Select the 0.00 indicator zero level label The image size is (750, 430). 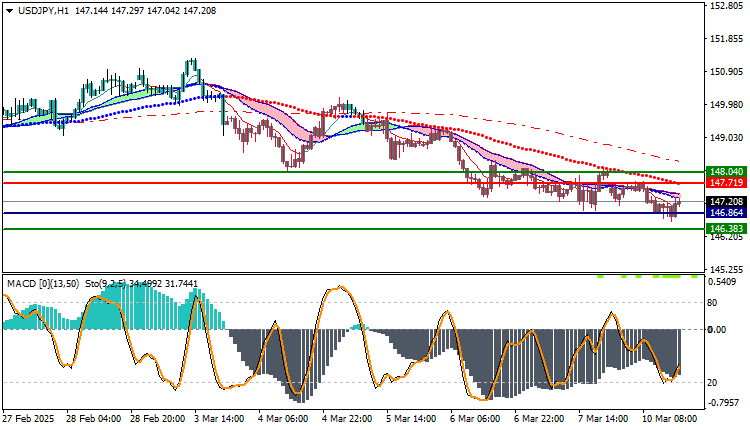[x=717, y=330]
